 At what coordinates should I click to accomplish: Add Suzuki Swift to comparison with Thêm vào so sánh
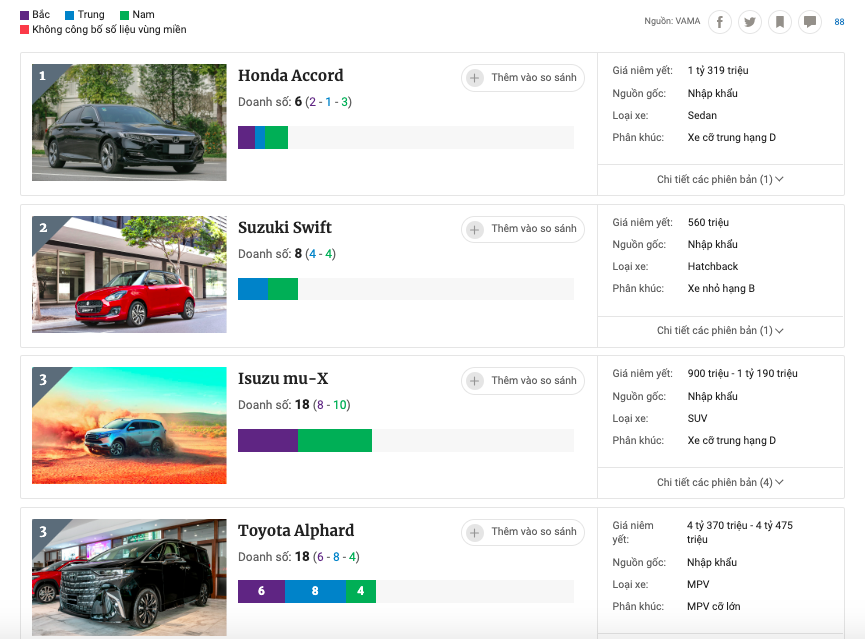(x=522, y=229)
